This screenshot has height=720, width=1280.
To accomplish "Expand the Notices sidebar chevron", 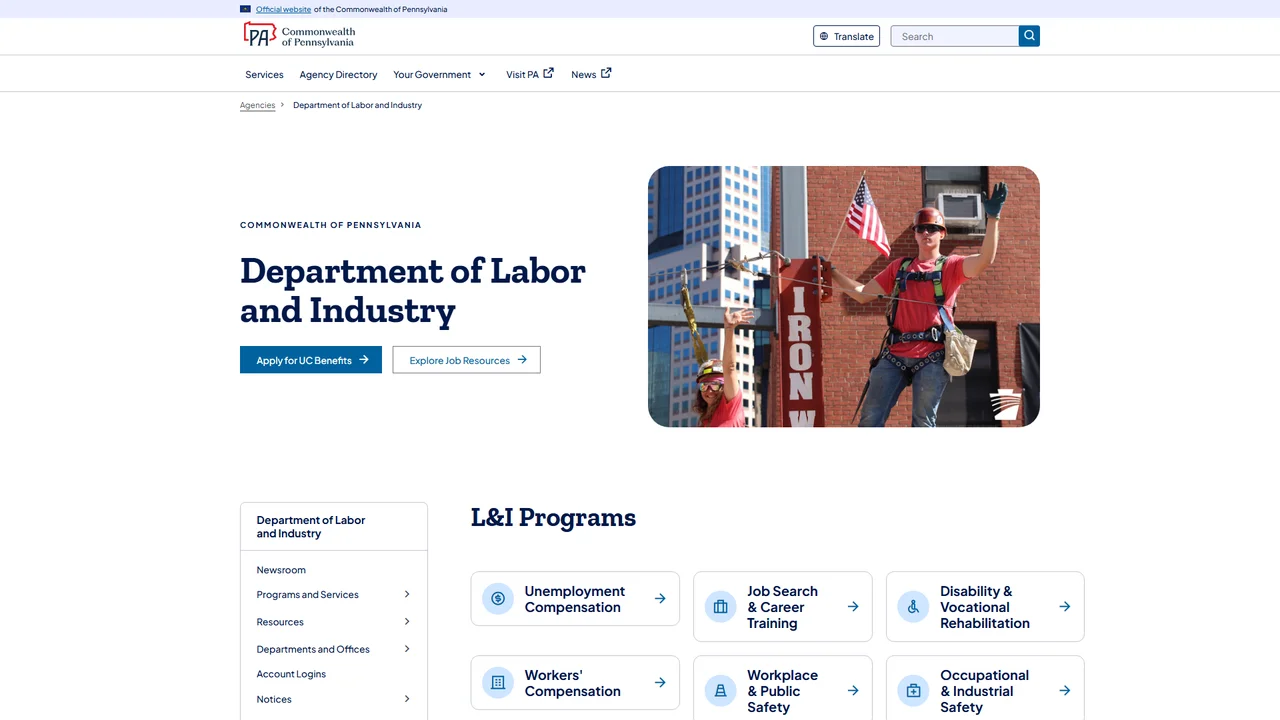I will tap(407, 699).
